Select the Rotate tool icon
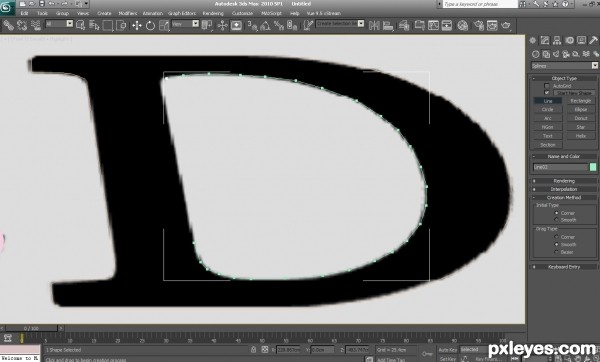The width and height of the screenshot is (600, 362). (150, 25)
